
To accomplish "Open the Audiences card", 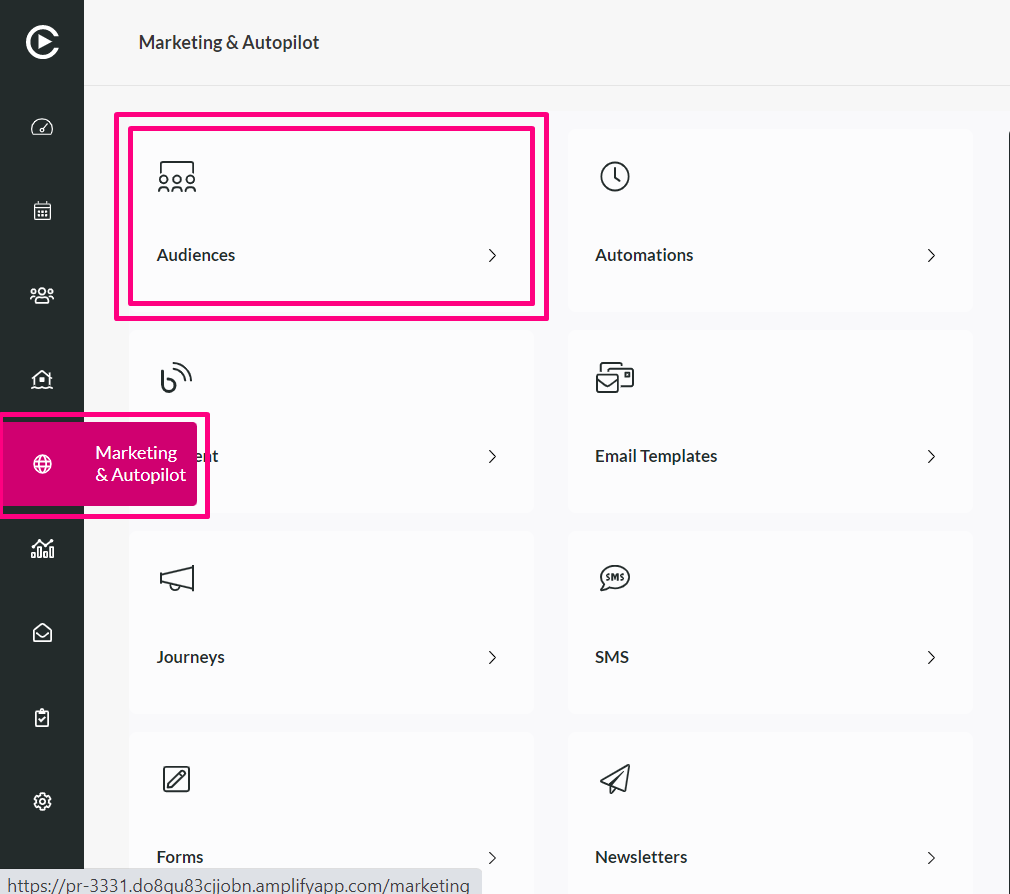I will click(x=331, y=216).
